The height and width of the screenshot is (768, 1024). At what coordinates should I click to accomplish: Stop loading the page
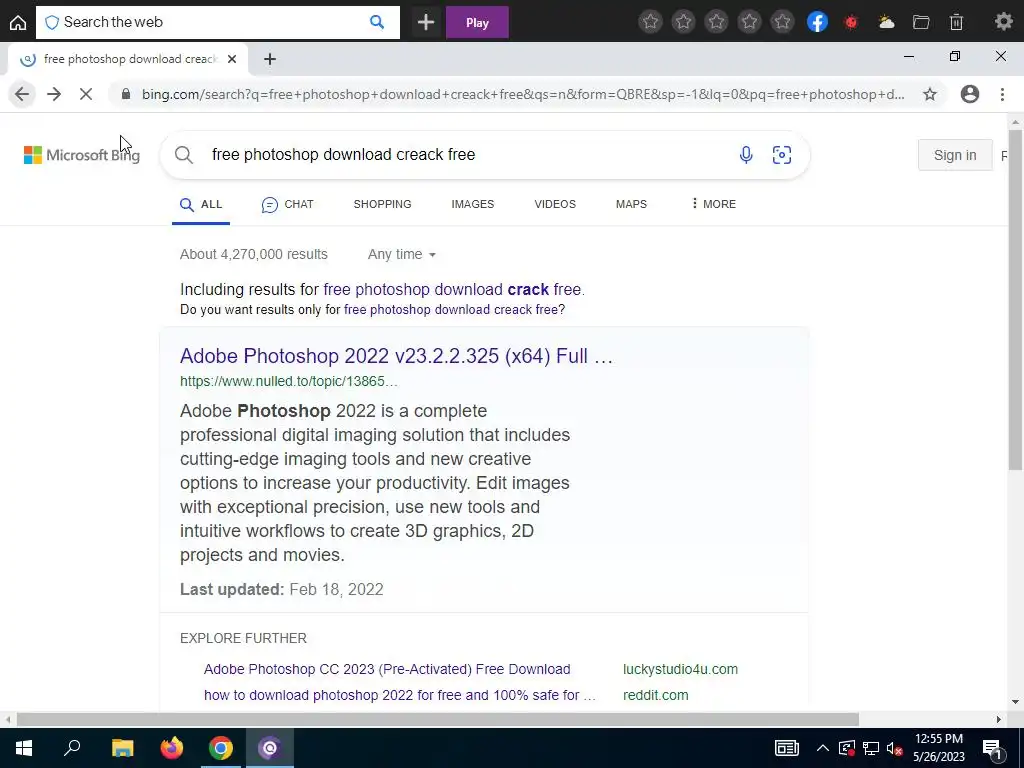86,94
